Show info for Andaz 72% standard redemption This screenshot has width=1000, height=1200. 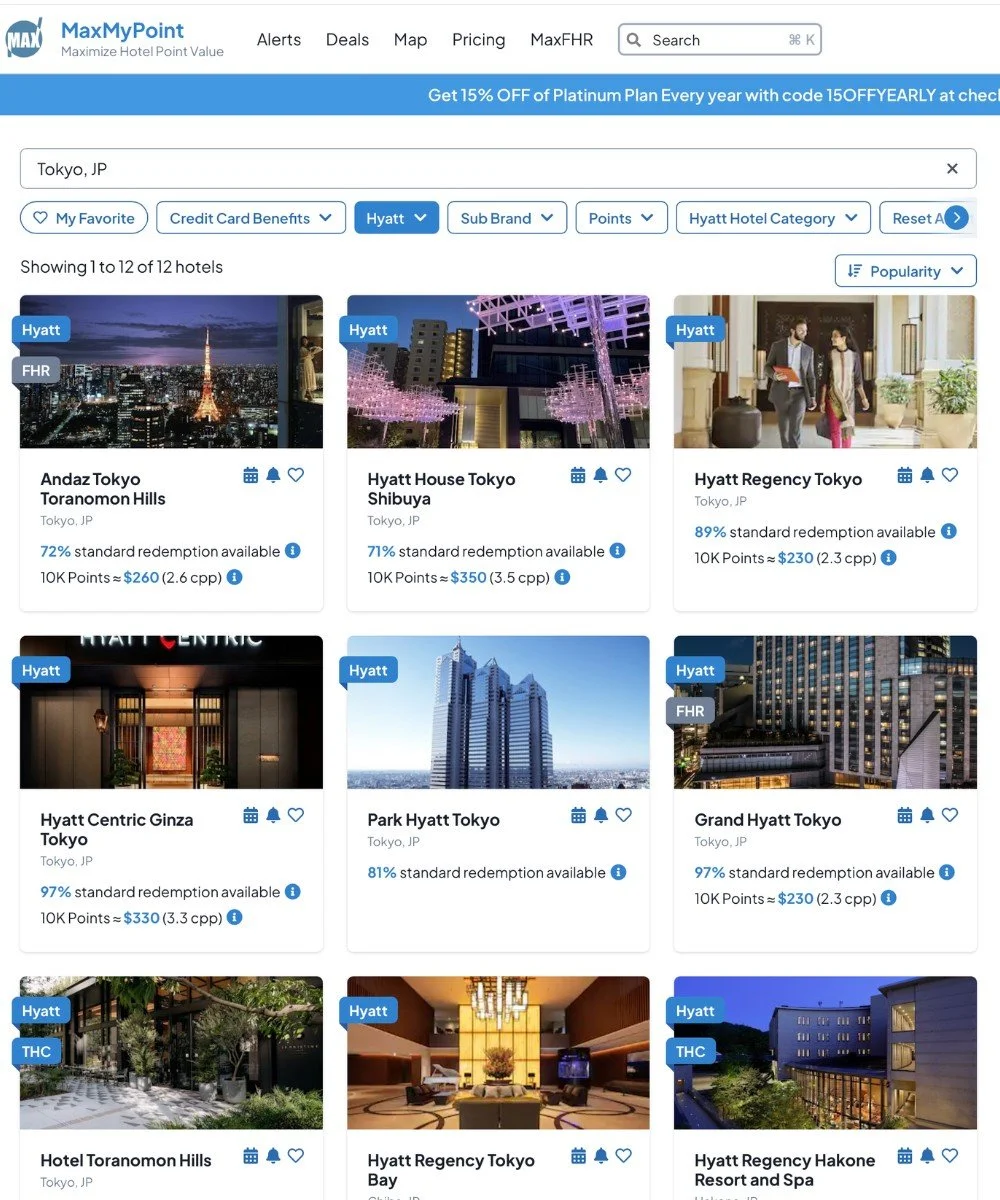[293, 551]
